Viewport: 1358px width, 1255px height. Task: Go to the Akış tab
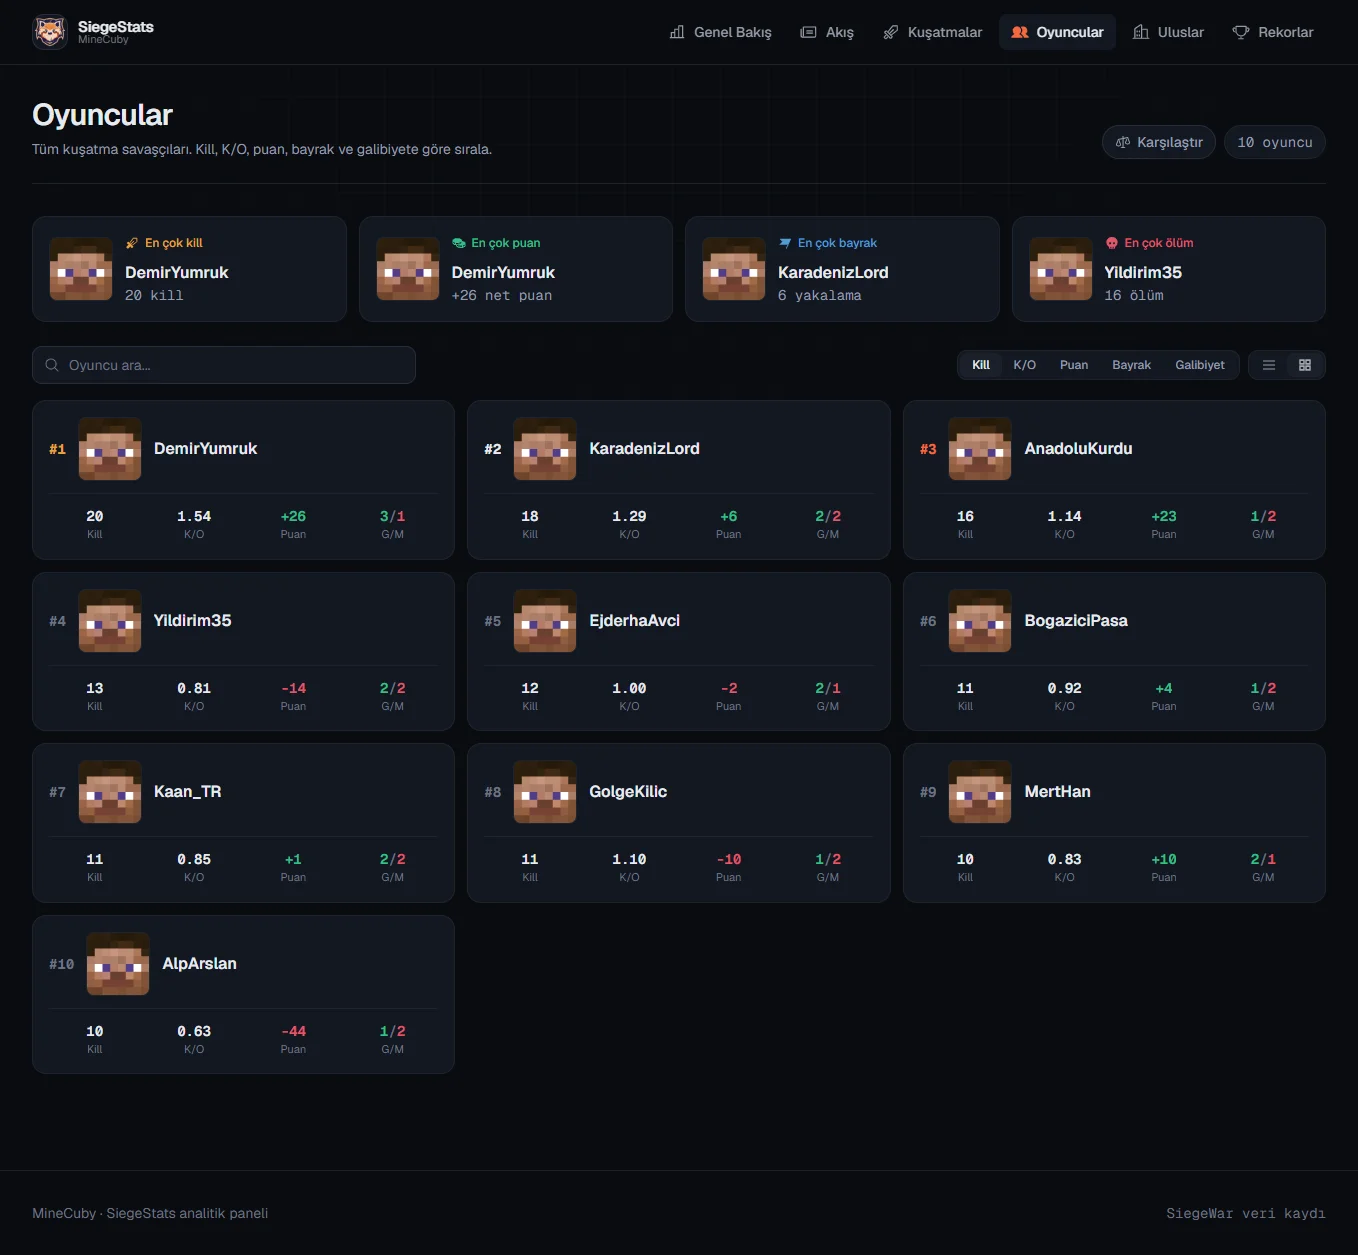[x=827, y=32]
